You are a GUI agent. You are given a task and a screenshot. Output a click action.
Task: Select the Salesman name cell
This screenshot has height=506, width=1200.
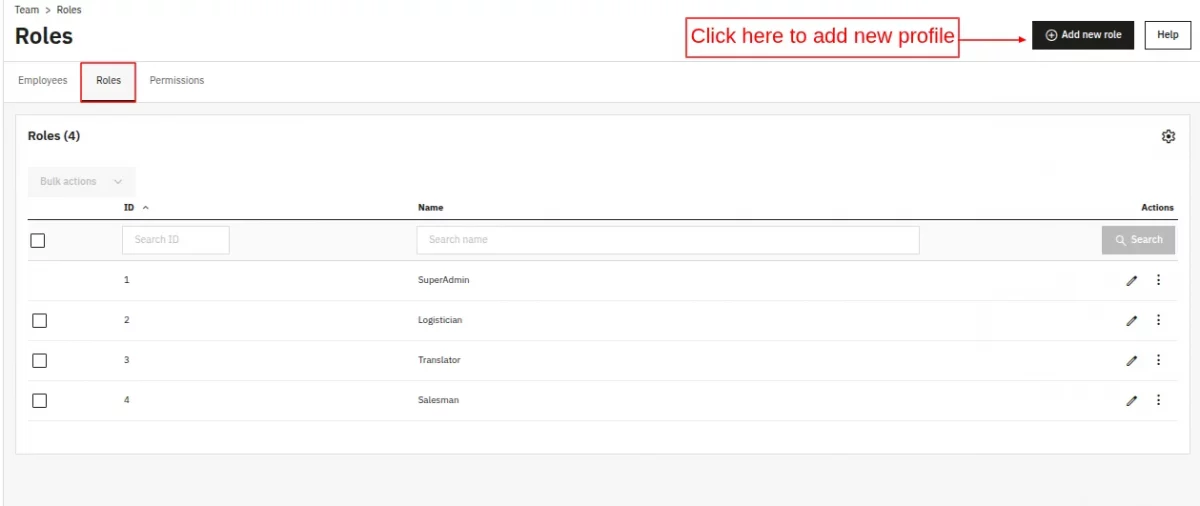click(438, 400)
